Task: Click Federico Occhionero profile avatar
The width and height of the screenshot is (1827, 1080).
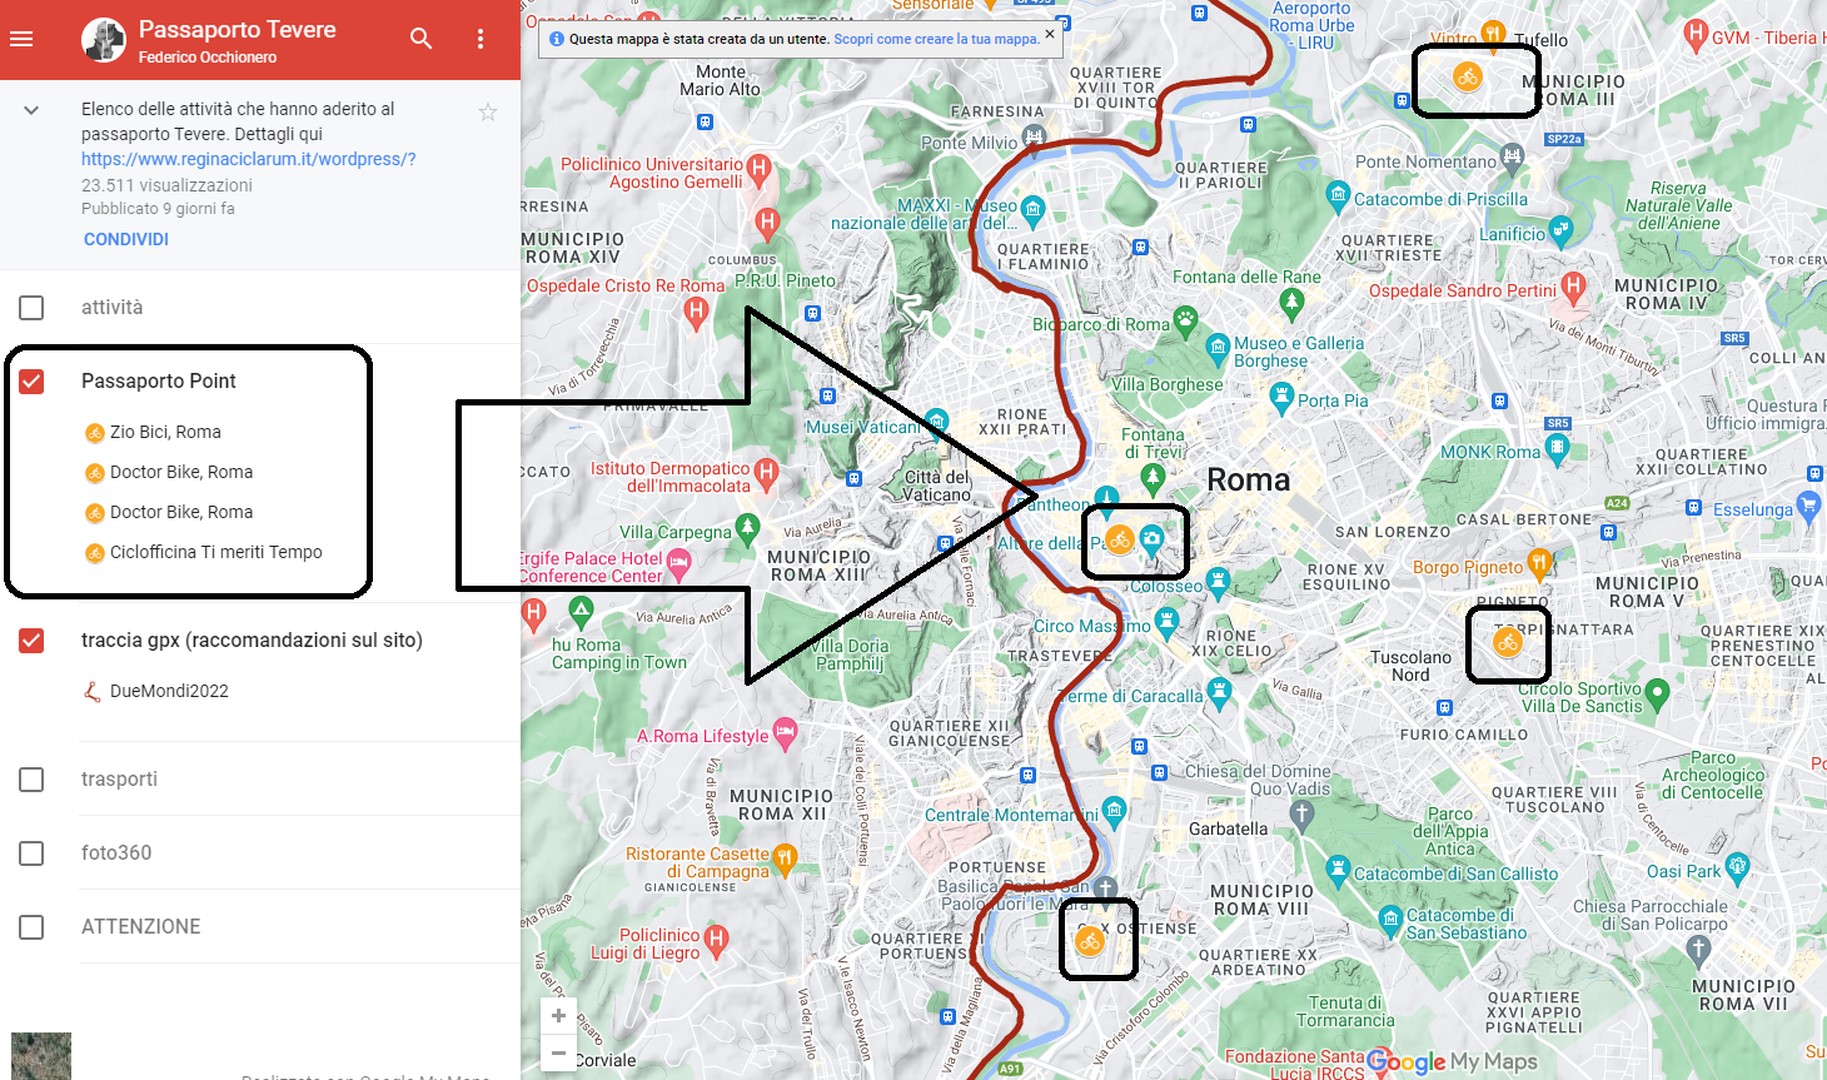Action: (104, 39)
